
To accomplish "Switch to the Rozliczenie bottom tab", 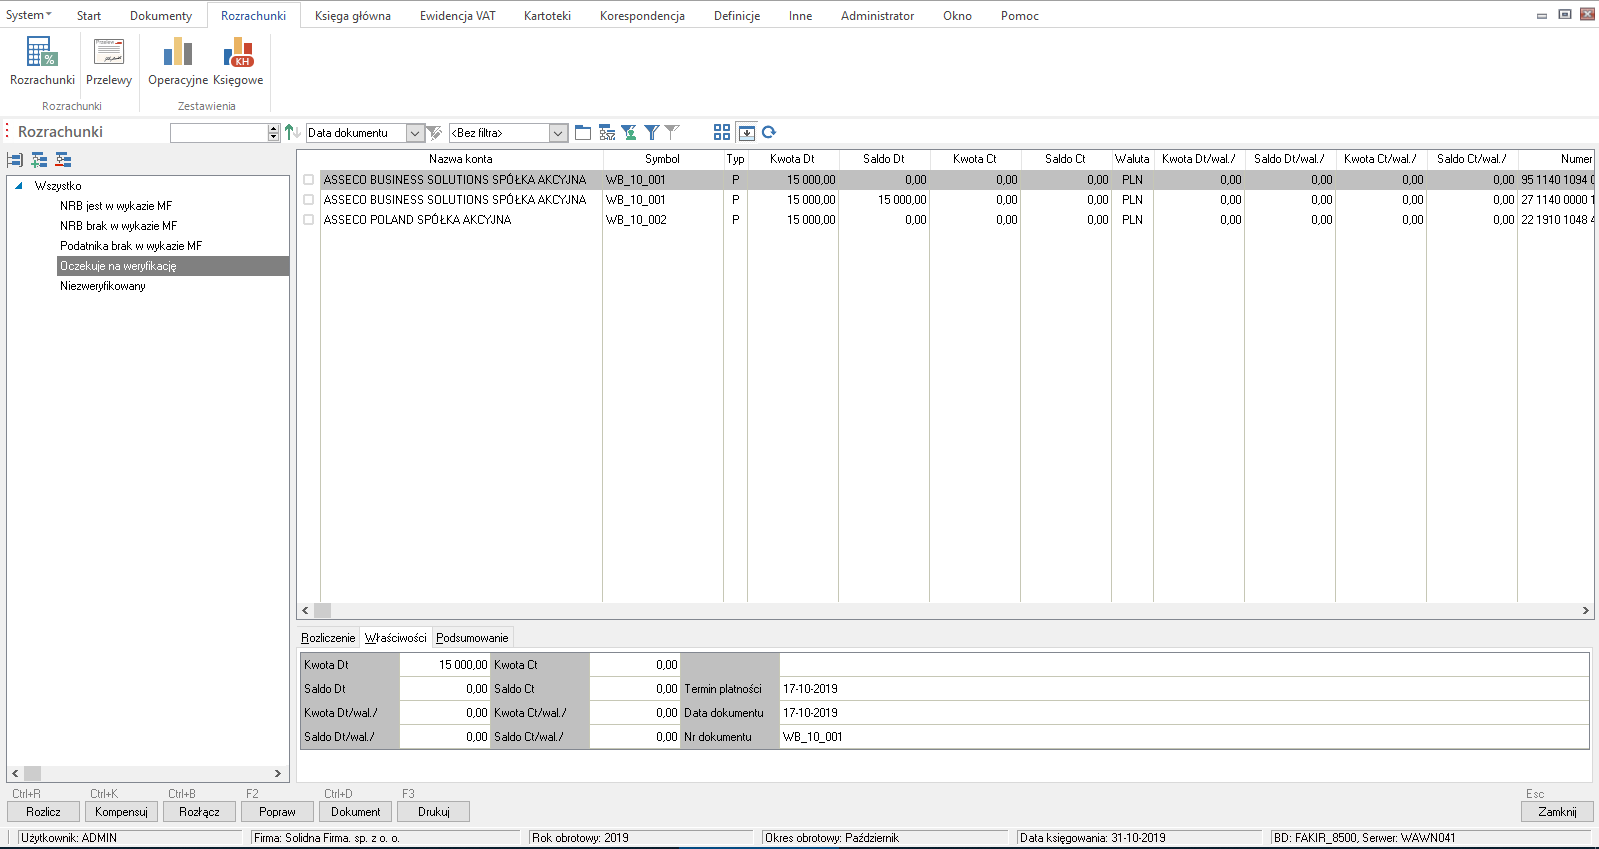I will click(328, 638).
